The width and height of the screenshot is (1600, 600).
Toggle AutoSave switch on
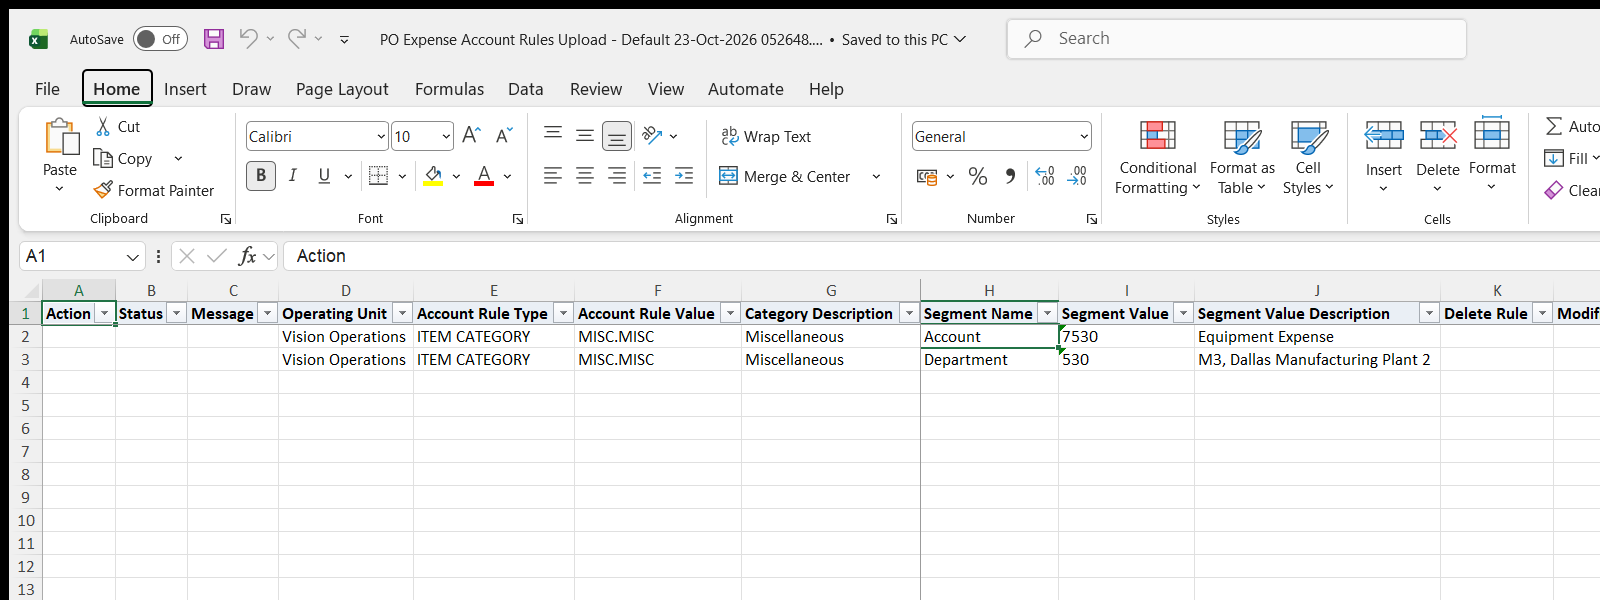(x=160, y=39)
